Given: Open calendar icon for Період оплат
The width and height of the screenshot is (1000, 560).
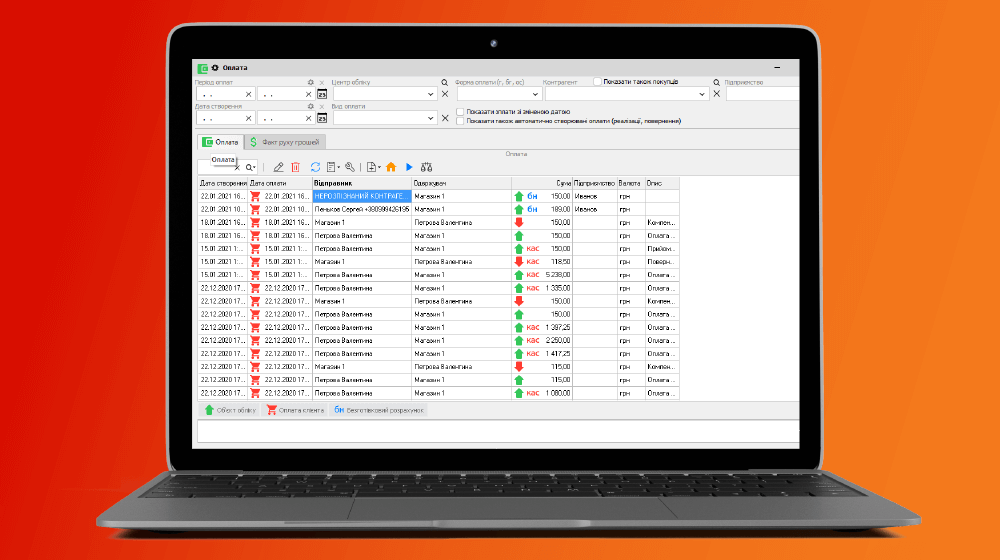Looking at the screenshot, I should tap(323, 94).
